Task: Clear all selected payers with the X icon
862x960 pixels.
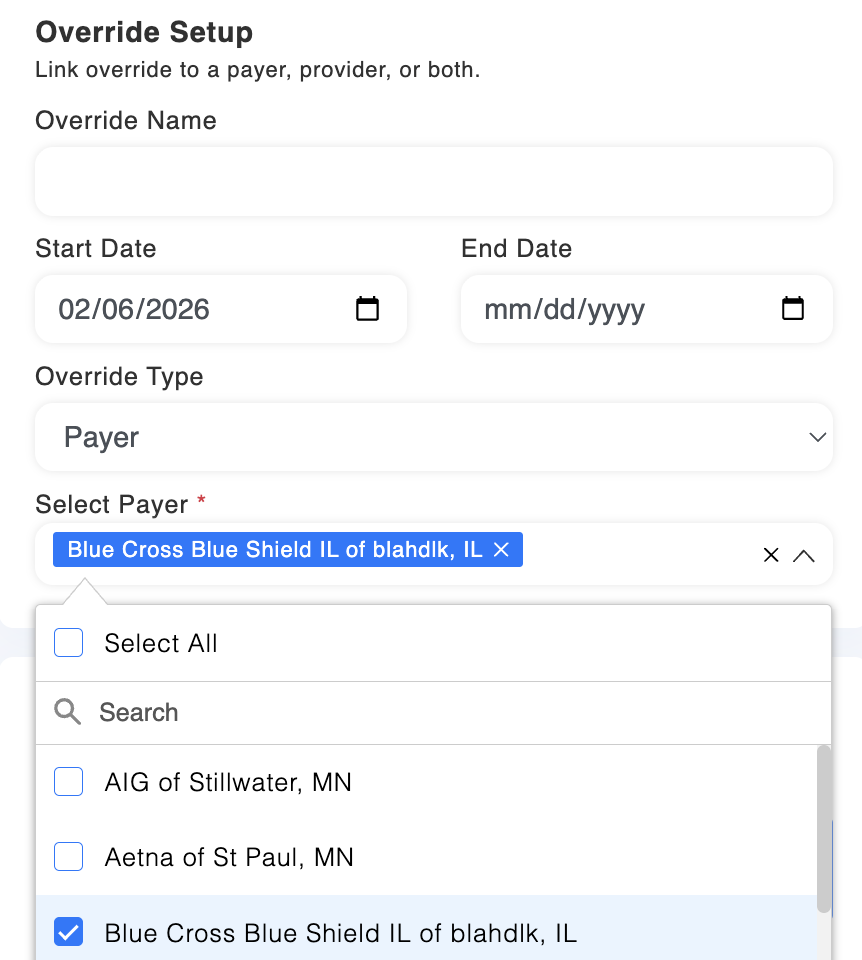Action: click(771, 555)
